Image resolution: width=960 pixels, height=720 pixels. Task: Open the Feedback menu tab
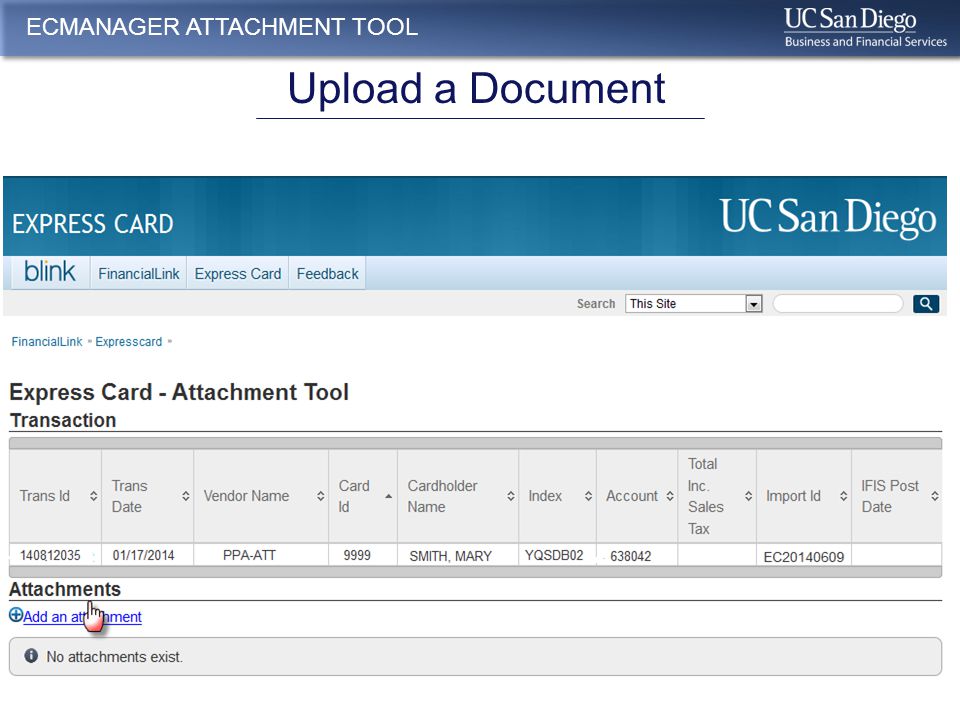(328, 274)
